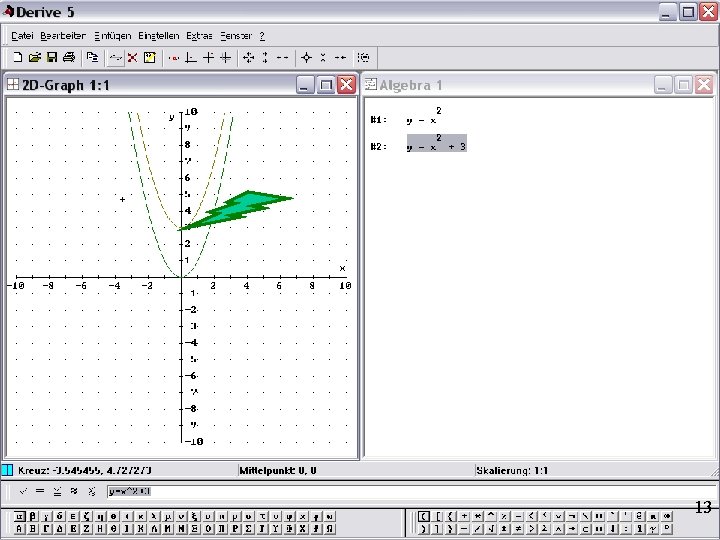Save using the floppy disk icon
Image resolution: width=720 pixels, height=540 pixels.
(52, 57)
